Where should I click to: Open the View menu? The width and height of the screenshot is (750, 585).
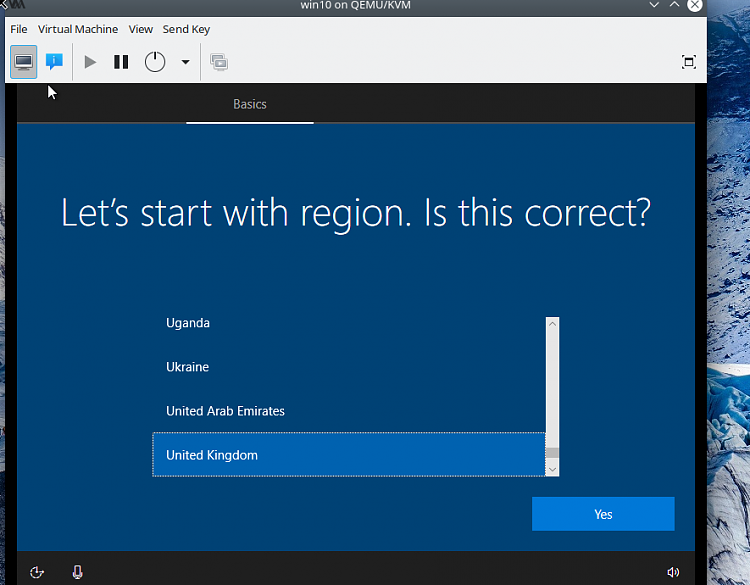tap(141, 29)
